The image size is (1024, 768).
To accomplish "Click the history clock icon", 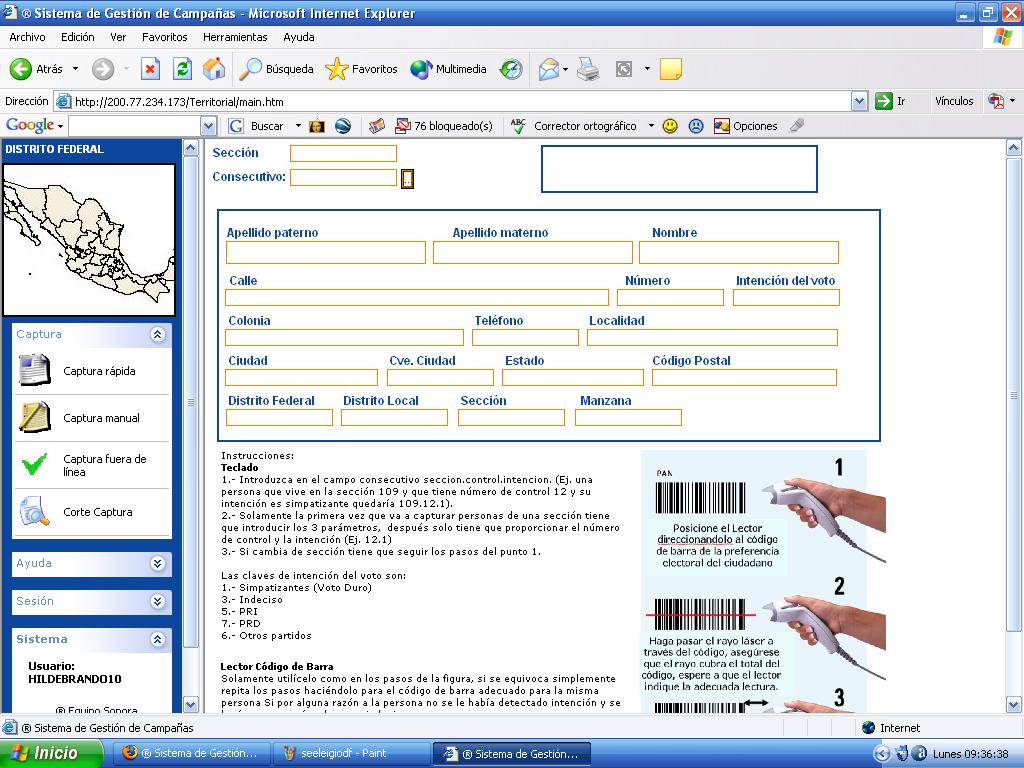I will [511, 69].
